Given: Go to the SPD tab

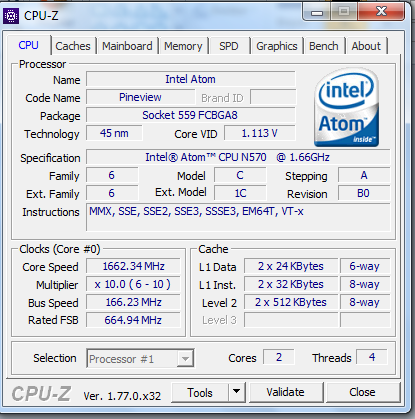Looking at the screenshot, I should click(x=229, y=46).
